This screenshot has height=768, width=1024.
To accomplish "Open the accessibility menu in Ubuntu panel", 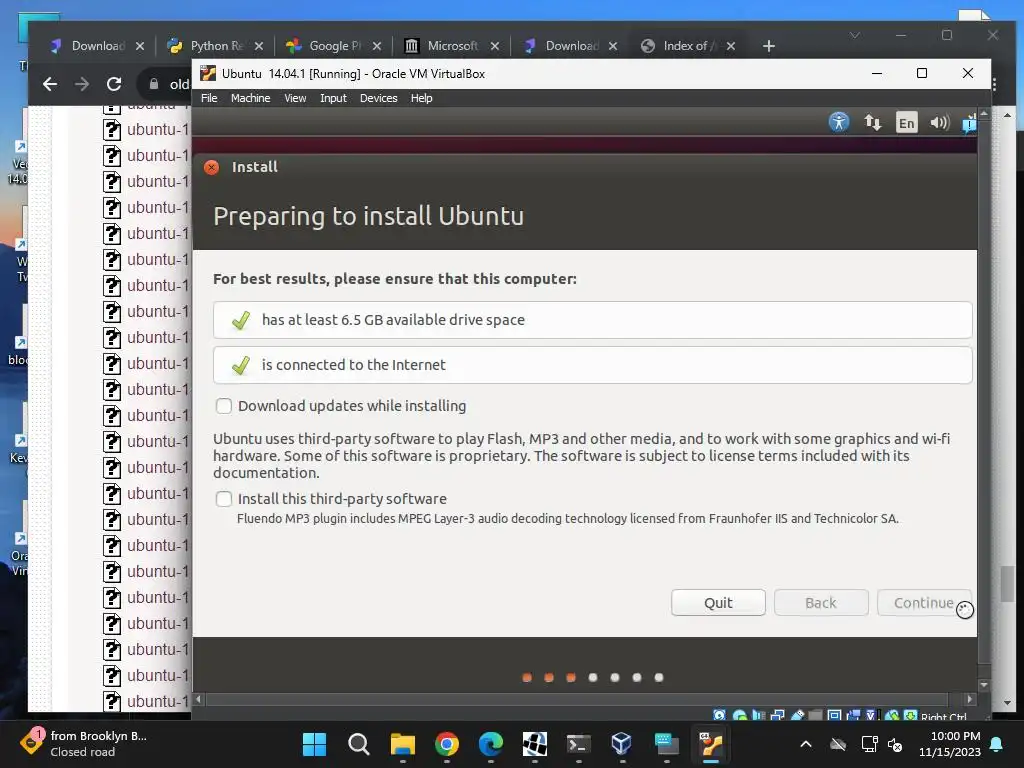I will click(x=839, y=122).
